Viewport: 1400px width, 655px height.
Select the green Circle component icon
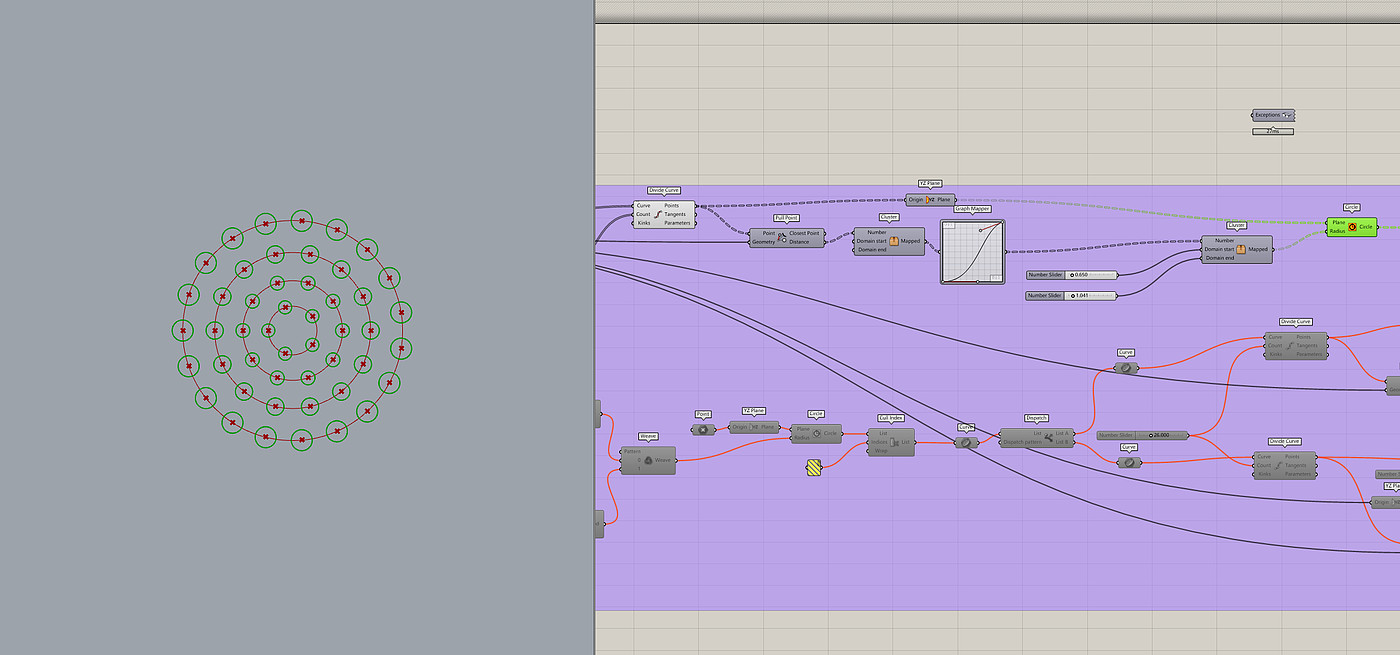(1352, 227)
